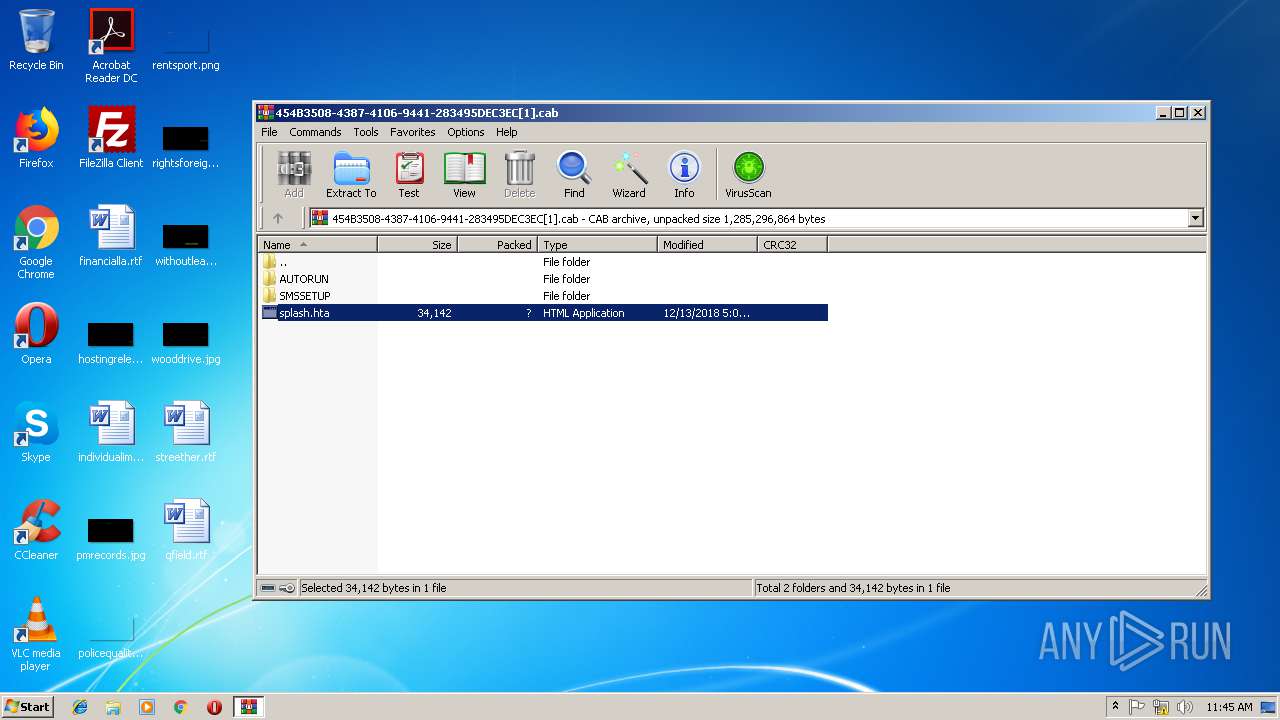
Task: Click the volume speaker tray icon
Action: click(1185, 707)
